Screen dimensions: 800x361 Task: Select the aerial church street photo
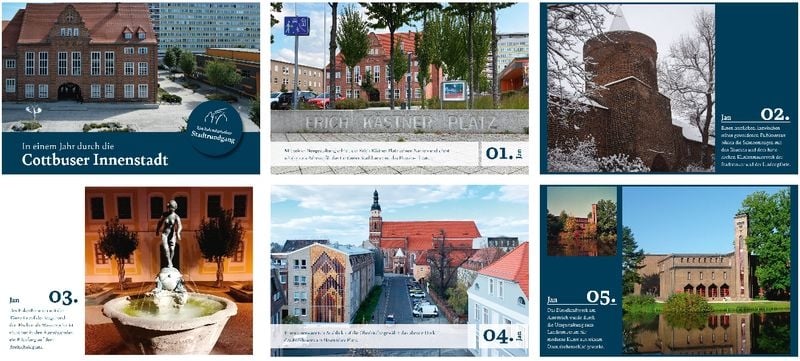pos(399,270)
